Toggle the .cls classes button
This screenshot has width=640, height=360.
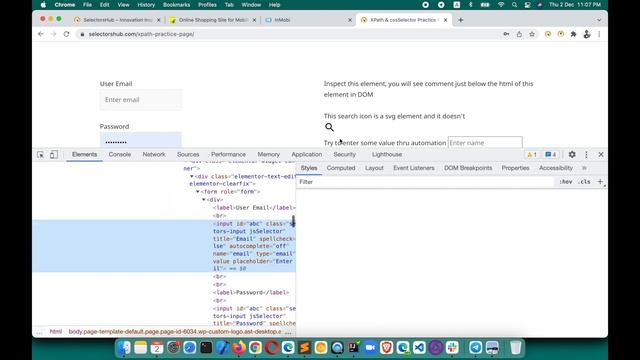point(584,182)
